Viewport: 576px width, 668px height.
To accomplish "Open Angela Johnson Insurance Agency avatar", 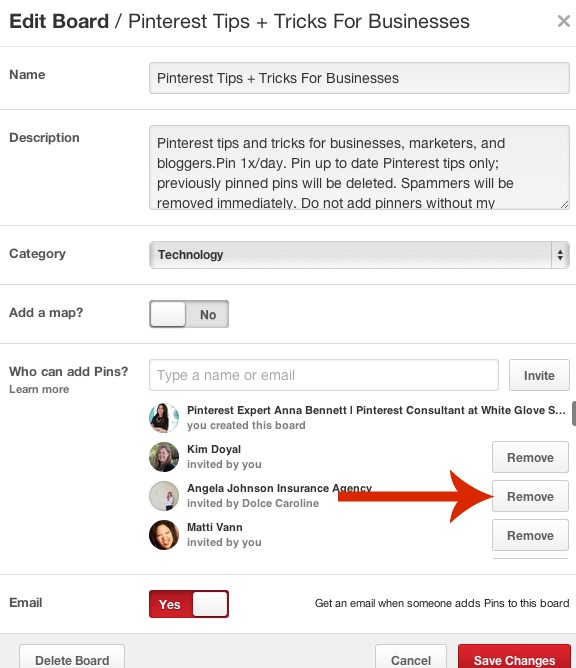I will point(164,495).
